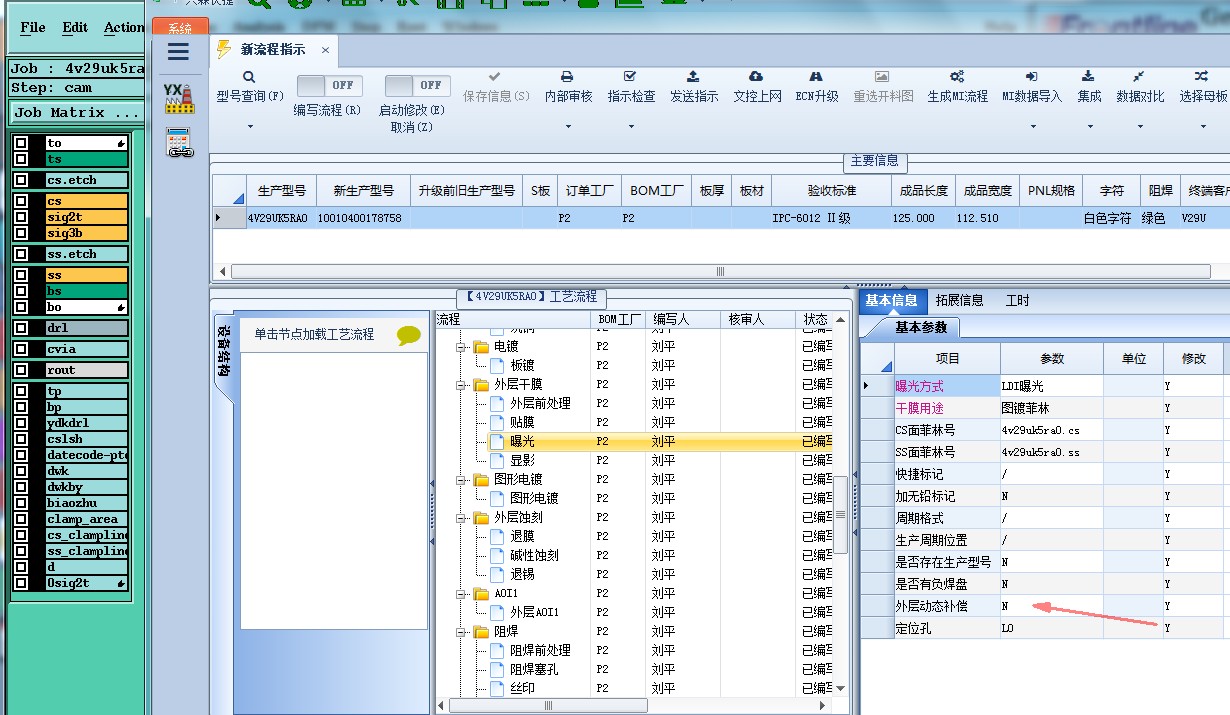Open the Edit menu

click(75, 28)
